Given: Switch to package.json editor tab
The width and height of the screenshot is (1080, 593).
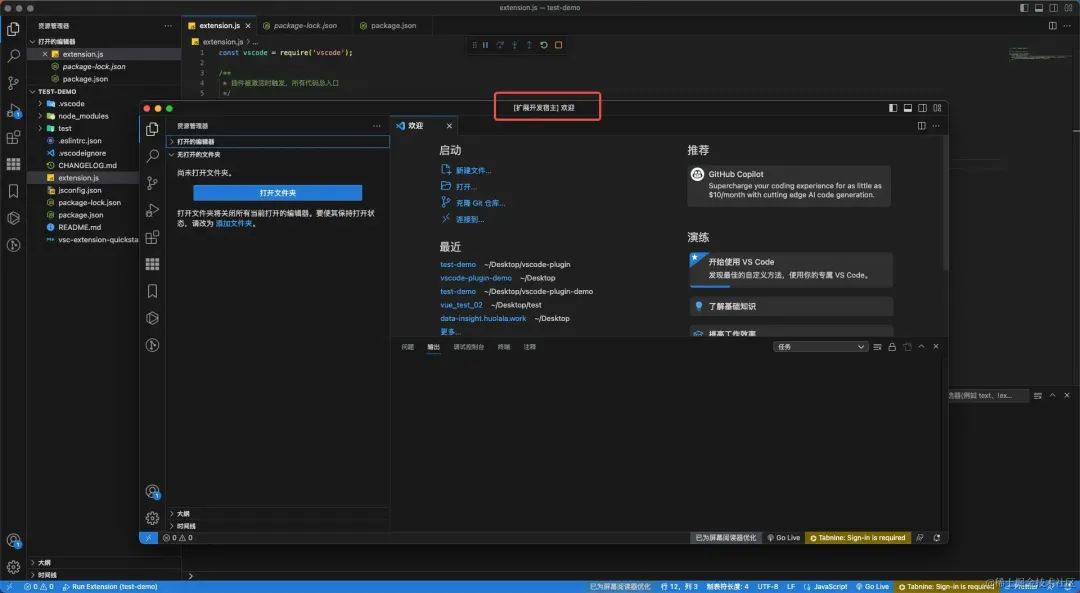Looking at the screenshot, I should tap(388, 25).
